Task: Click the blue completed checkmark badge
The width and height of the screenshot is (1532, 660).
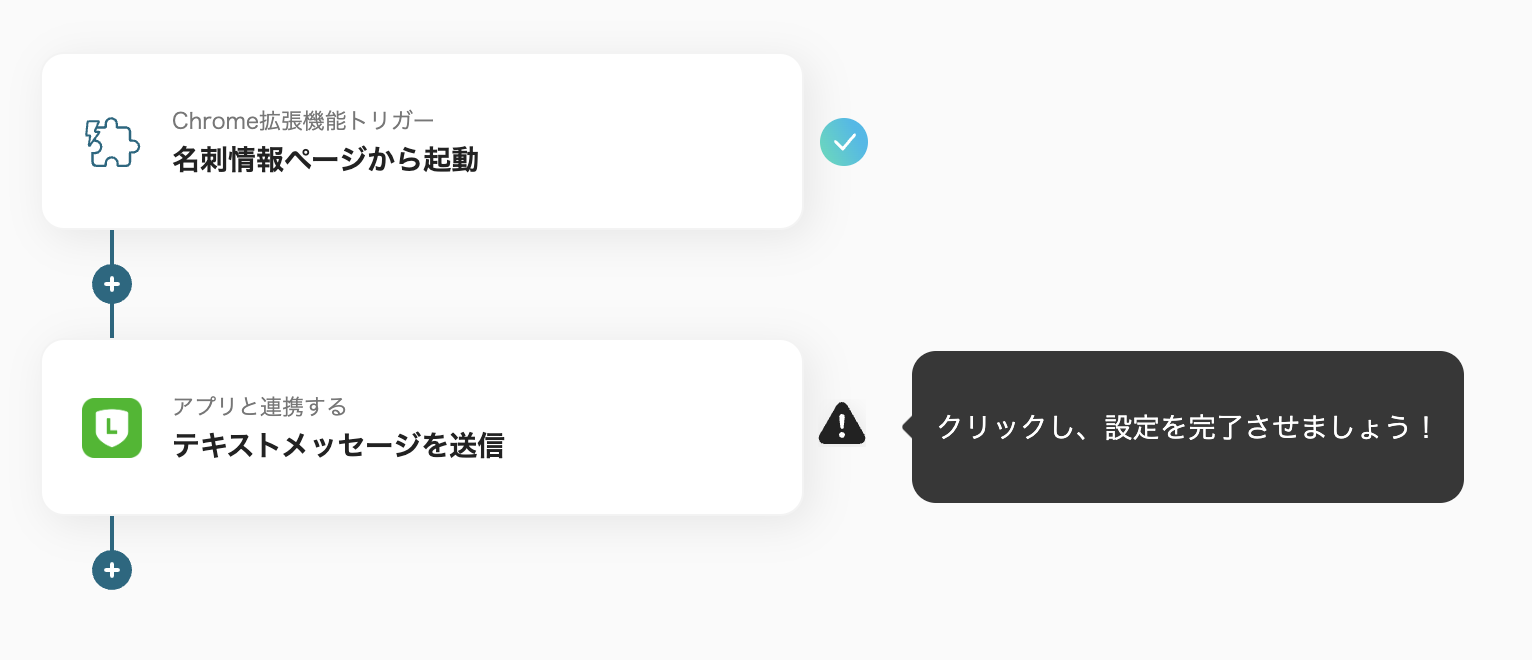Action: pos(843,142)
